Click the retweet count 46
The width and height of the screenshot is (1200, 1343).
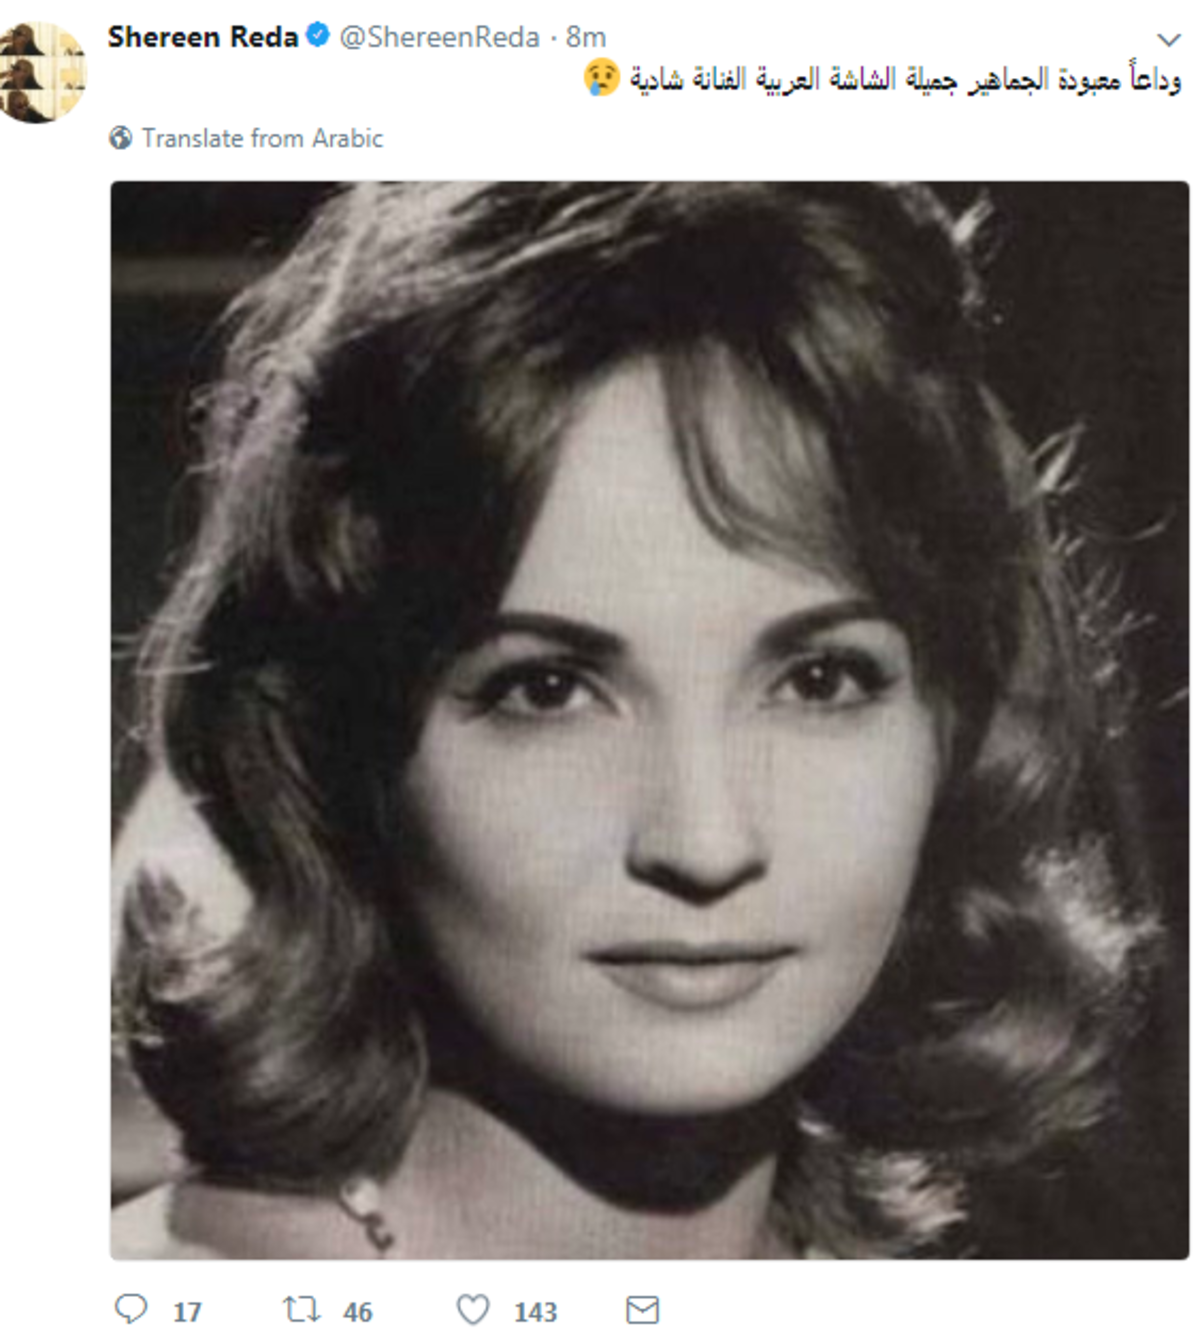point(357,1311)
